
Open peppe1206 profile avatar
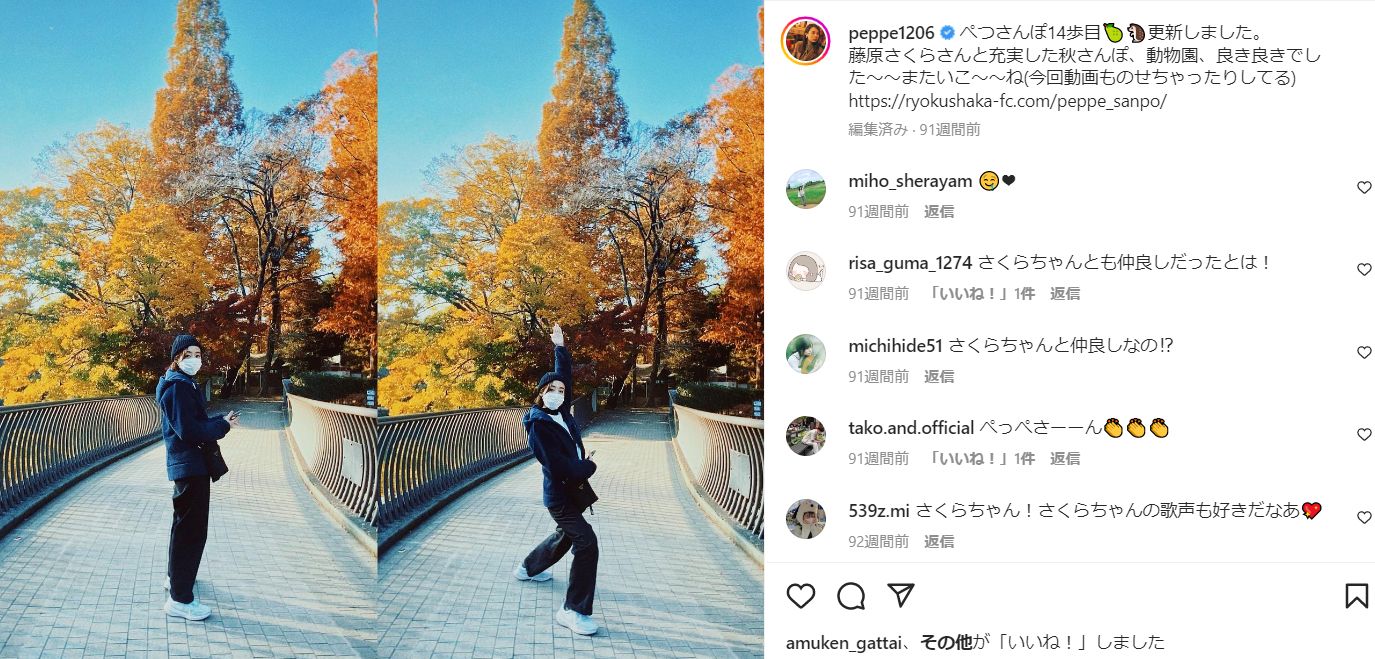click(806, 41)
